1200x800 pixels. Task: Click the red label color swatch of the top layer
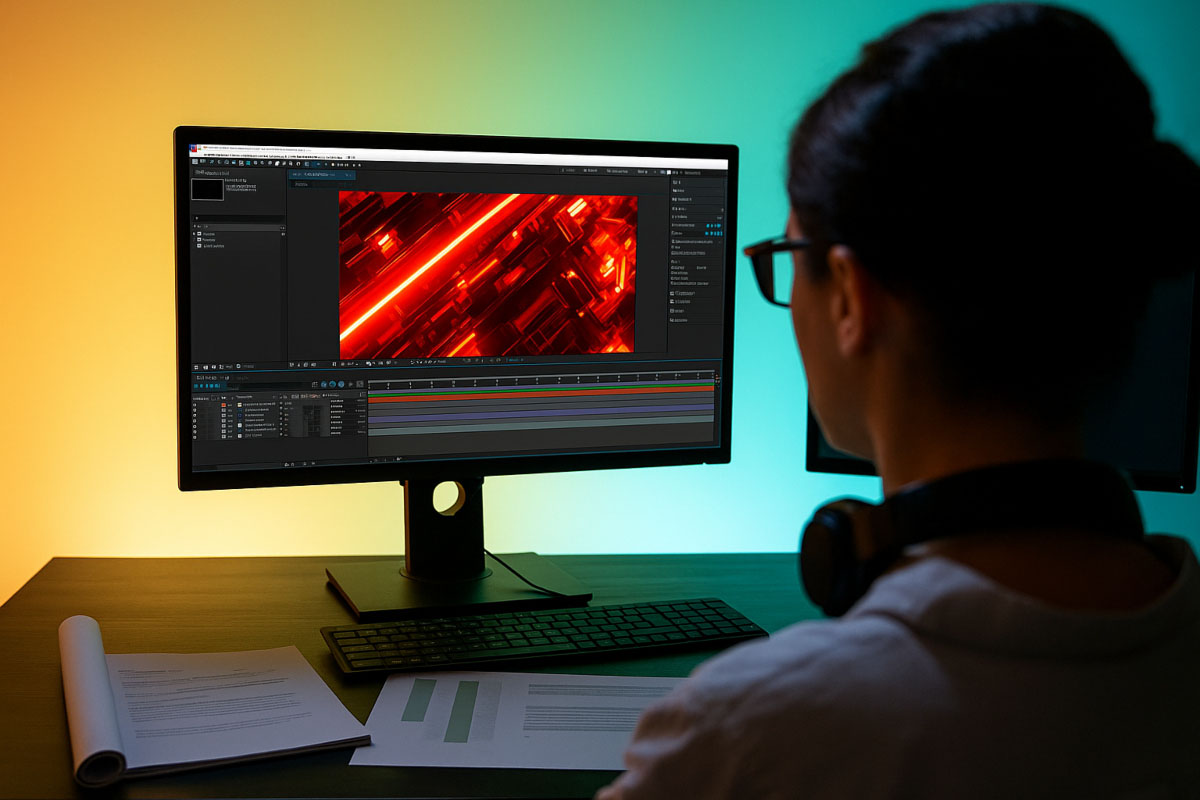[224, 404]
